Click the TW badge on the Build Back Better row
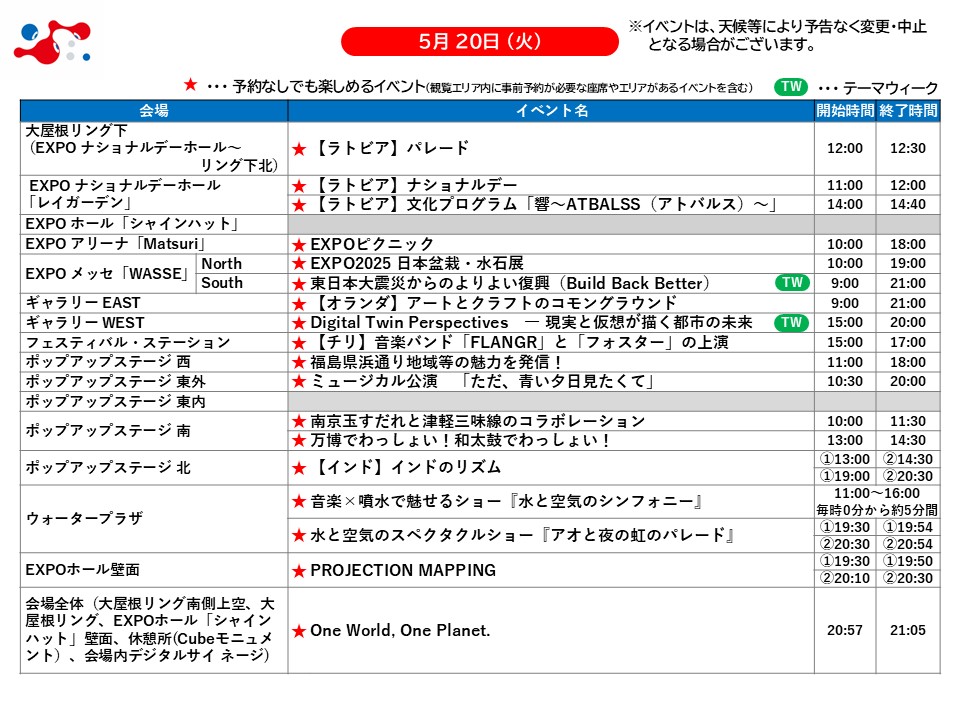 (x=792, y=283)
